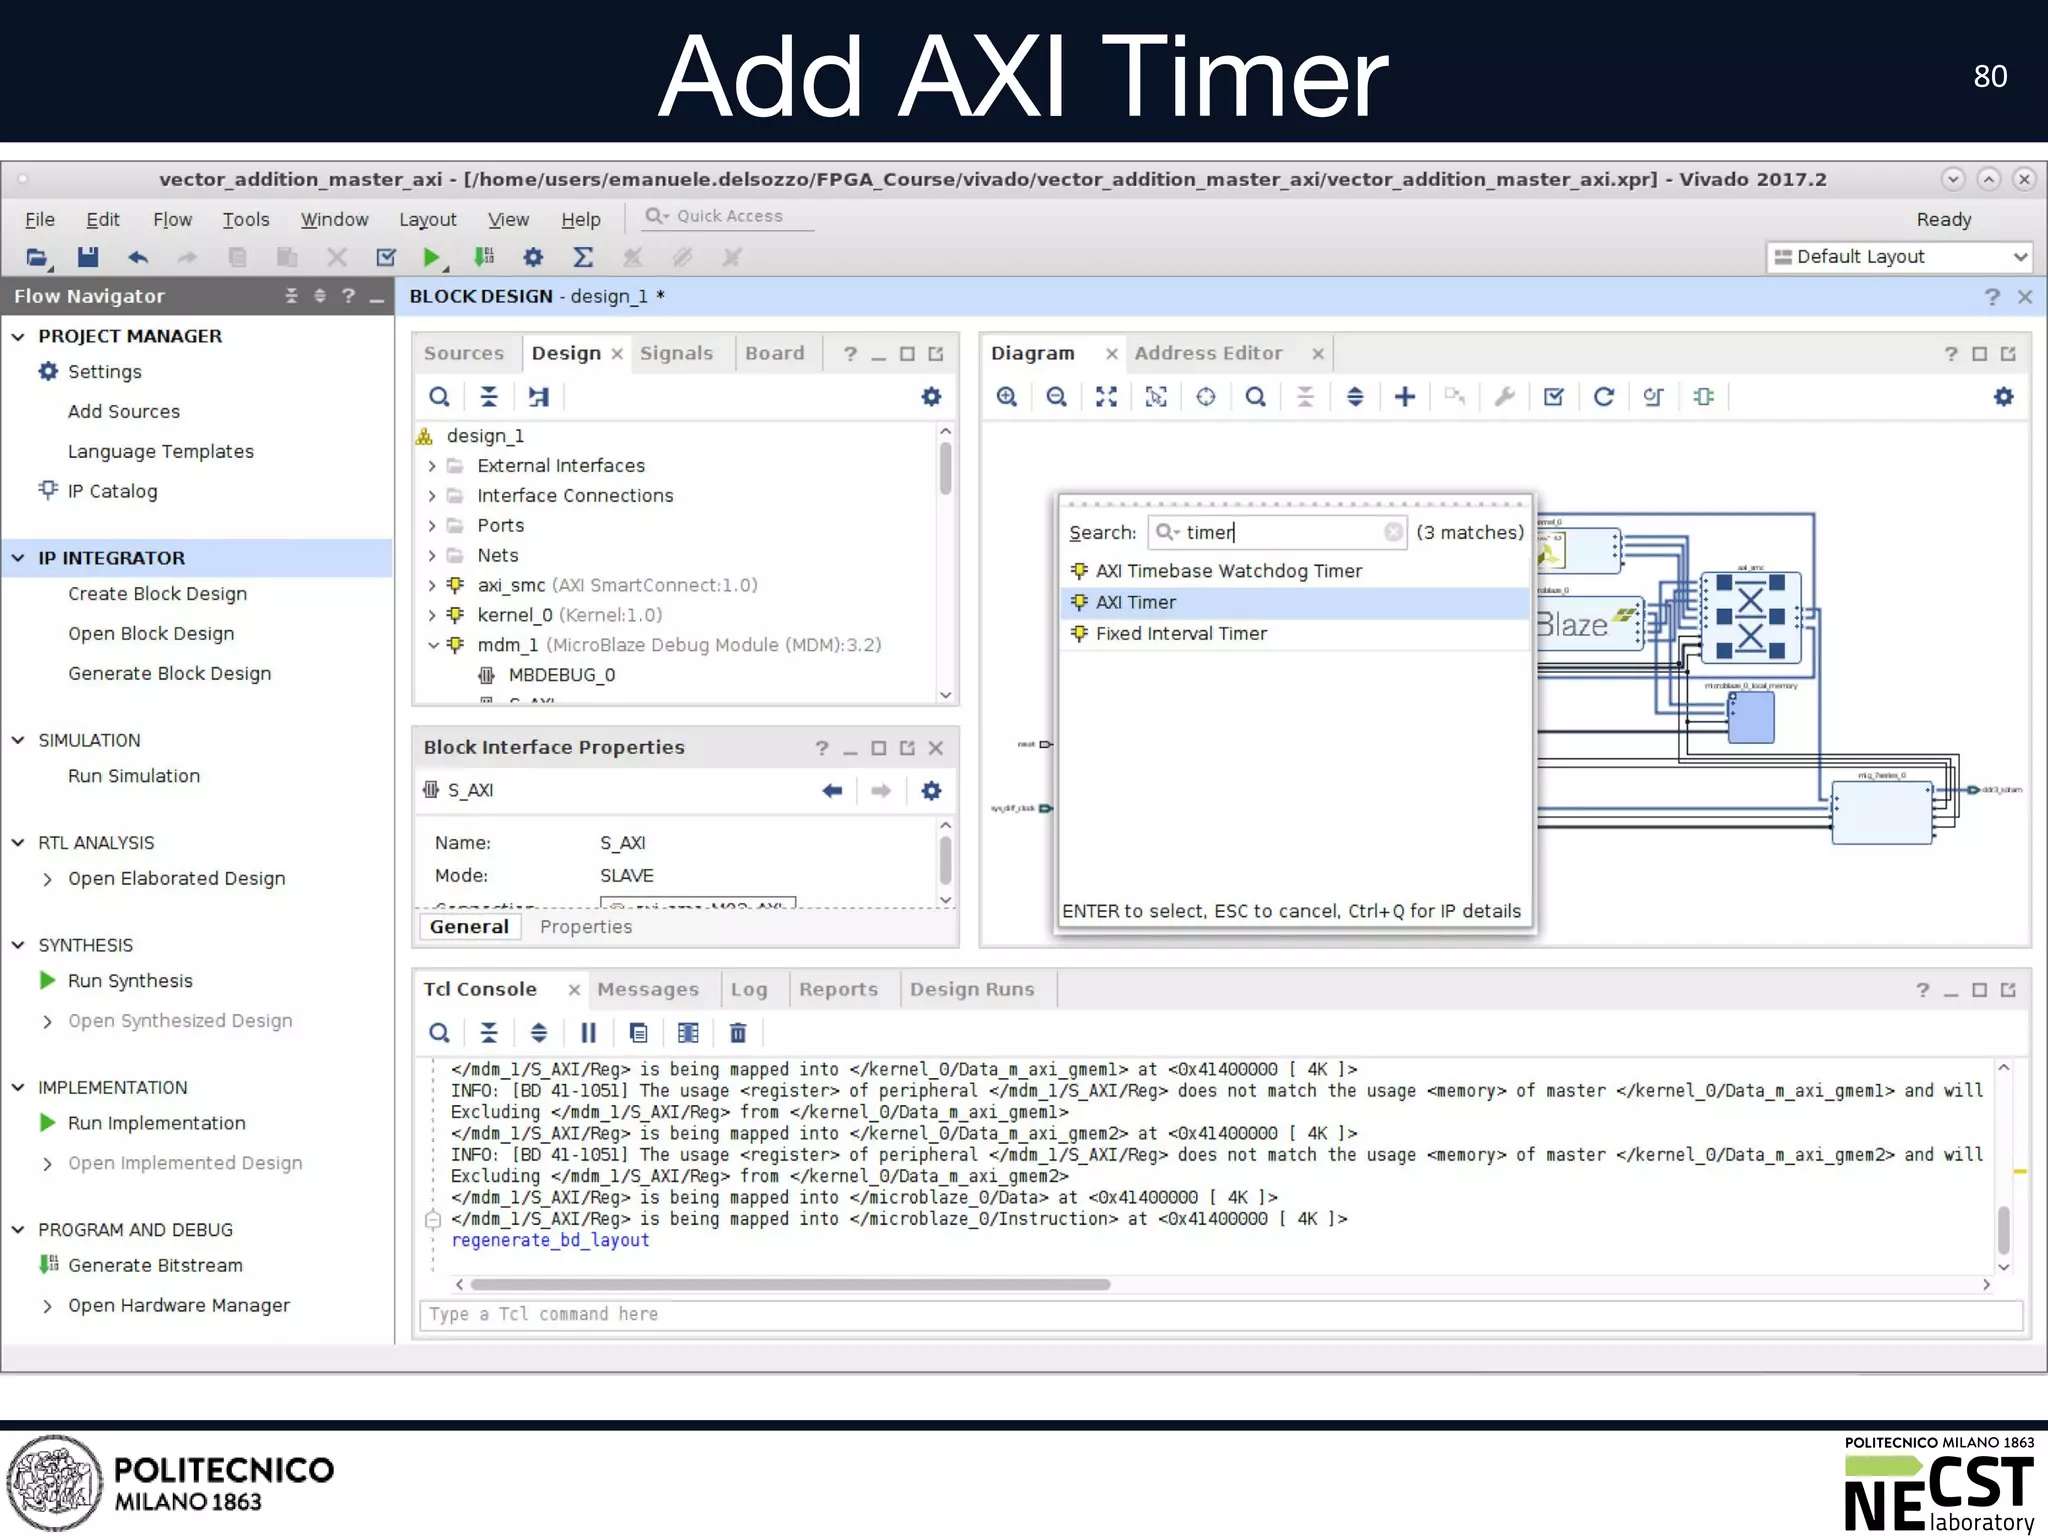
Task: Switch to the Messages tab
Action: (x=648, y=989)
